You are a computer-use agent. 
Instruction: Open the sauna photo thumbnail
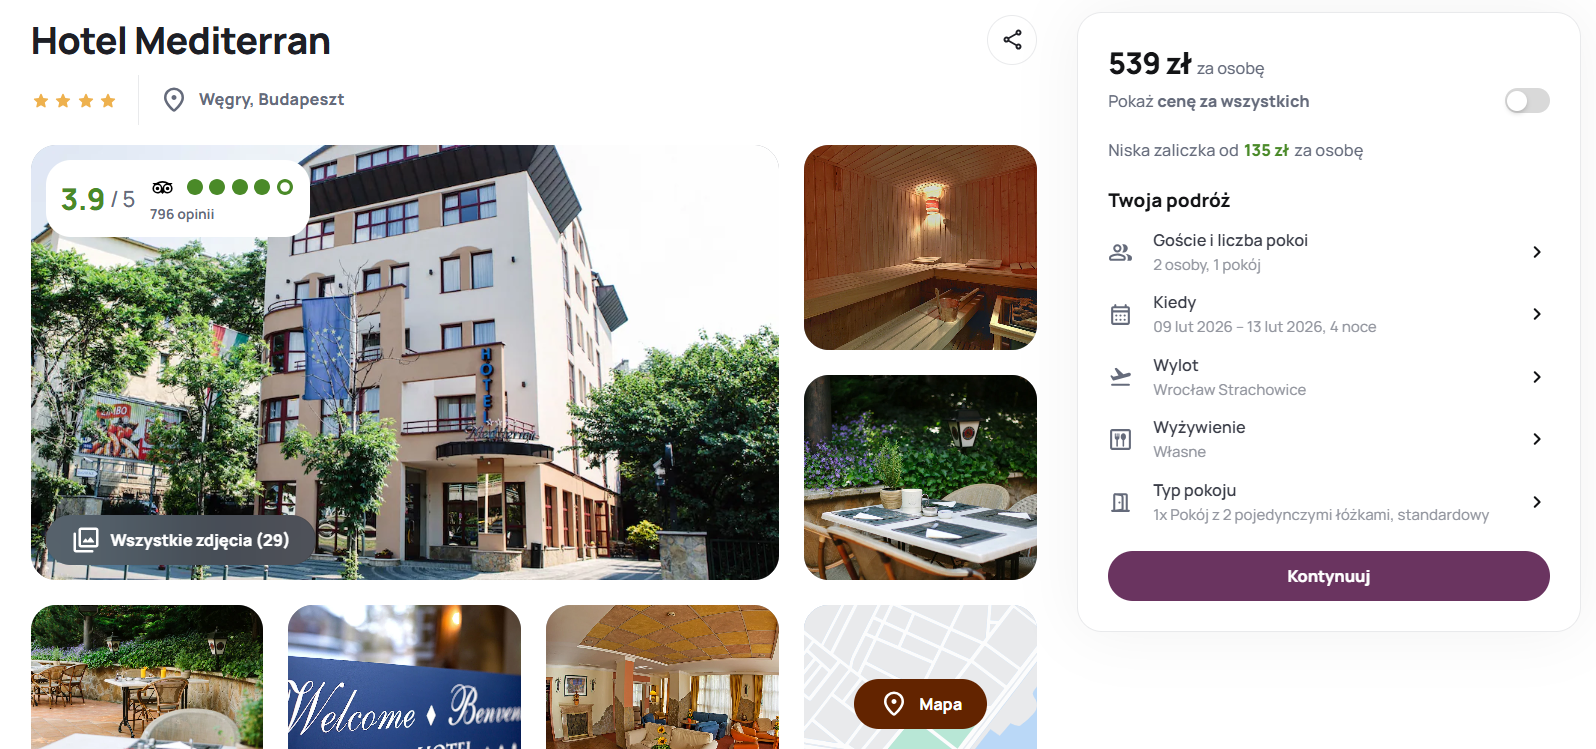(x=920, y=247)
